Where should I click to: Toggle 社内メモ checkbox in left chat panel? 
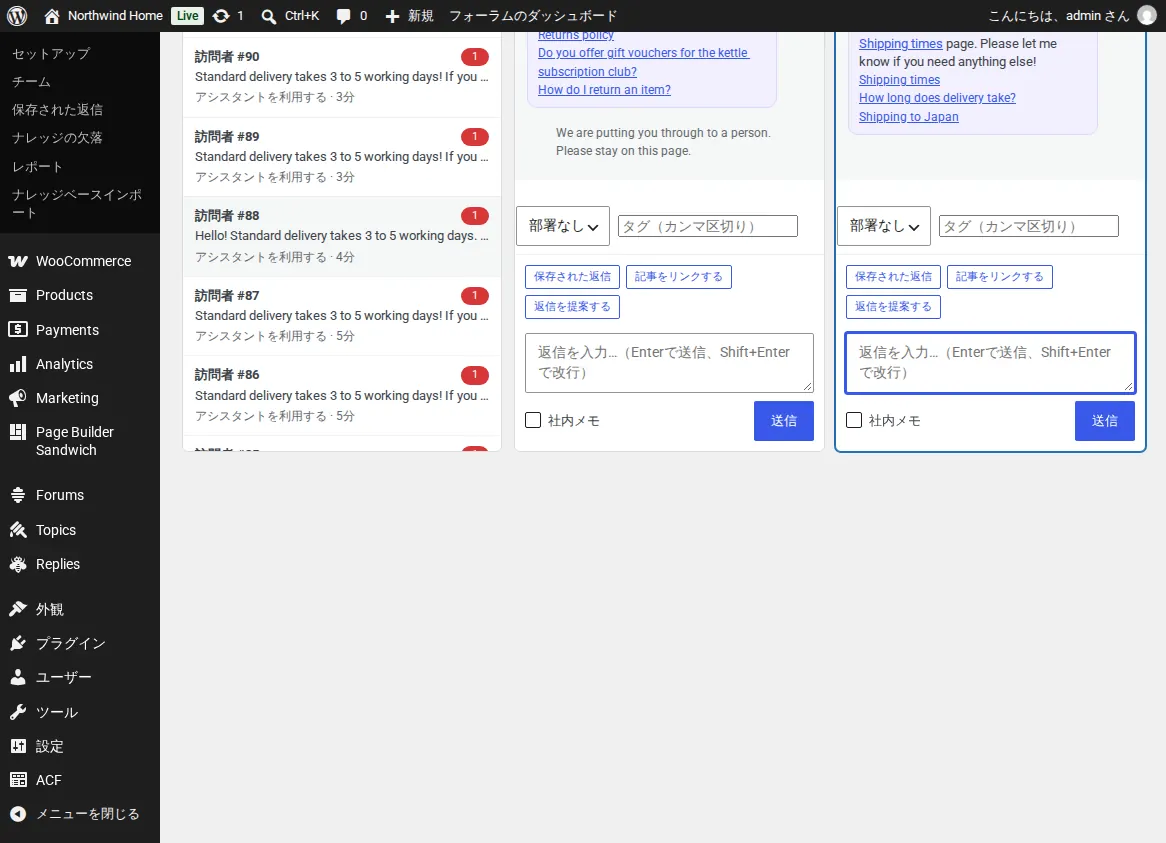coord(532,420)
